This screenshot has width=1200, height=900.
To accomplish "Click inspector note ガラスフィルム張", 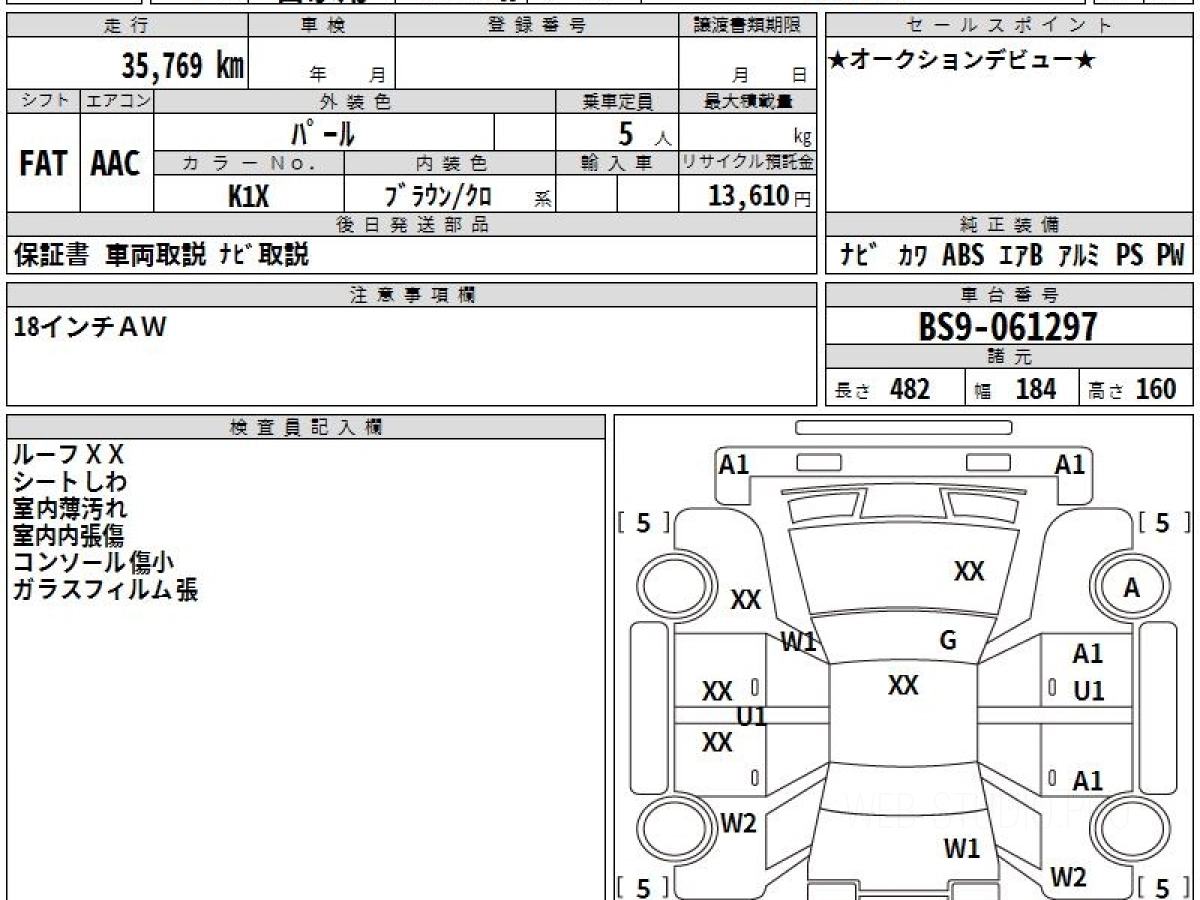I will 105,590.
